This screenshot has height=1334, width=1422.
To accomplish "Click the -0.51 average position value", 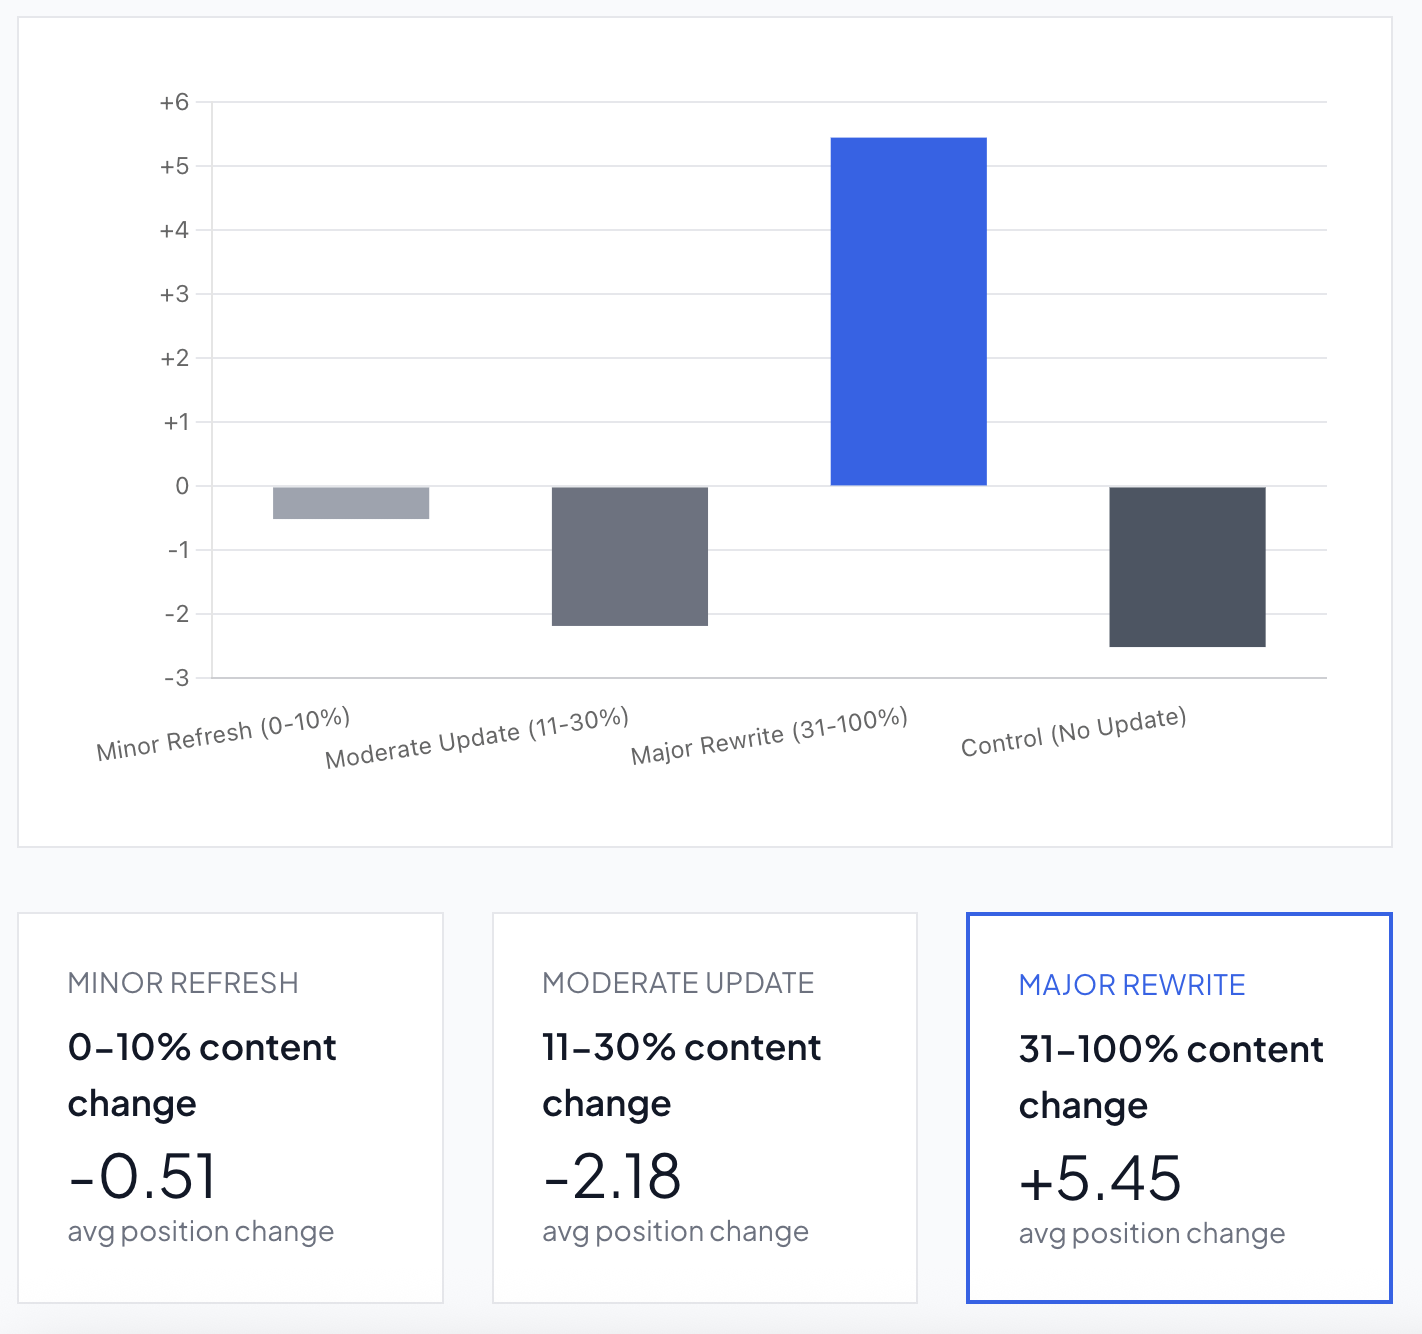I will (x=142, y=1176).
